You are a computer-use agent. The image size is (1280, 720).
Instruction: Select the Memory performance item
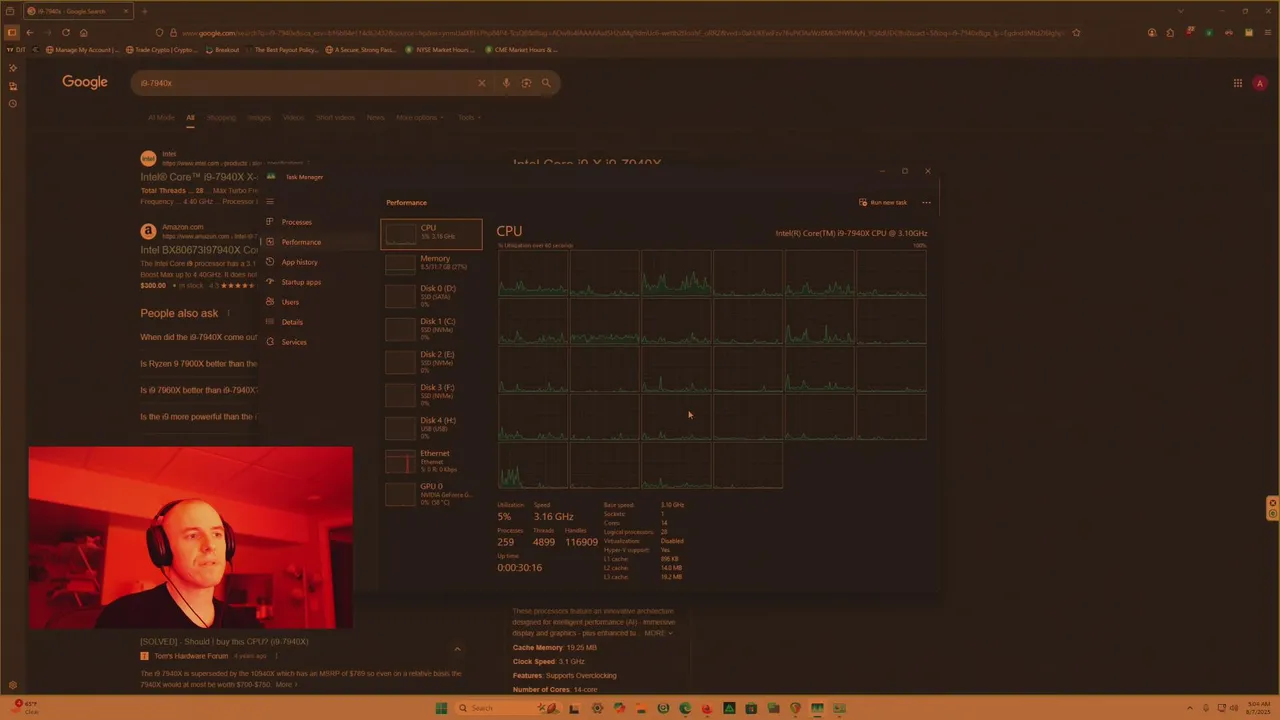pyautogui.click(x=431, y=263)
